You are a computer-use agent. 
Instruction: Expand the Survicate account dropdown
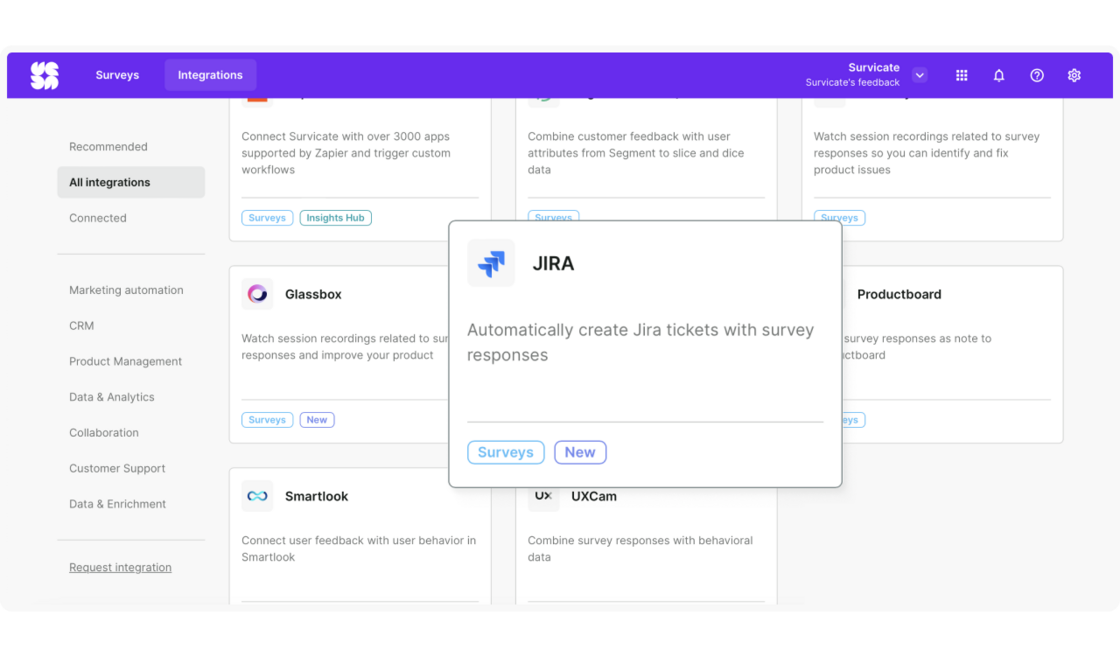click(919, 74)
